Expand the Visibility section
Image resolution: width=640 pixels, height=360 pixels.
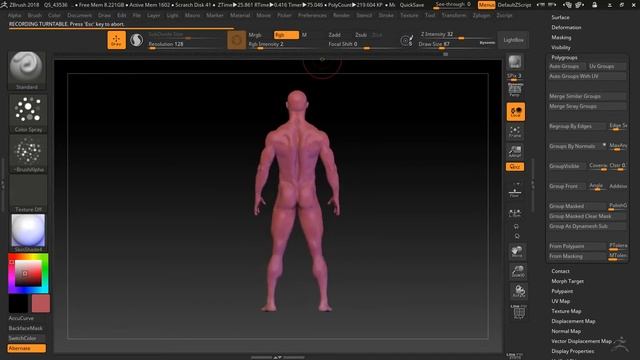tap(561, 47)
